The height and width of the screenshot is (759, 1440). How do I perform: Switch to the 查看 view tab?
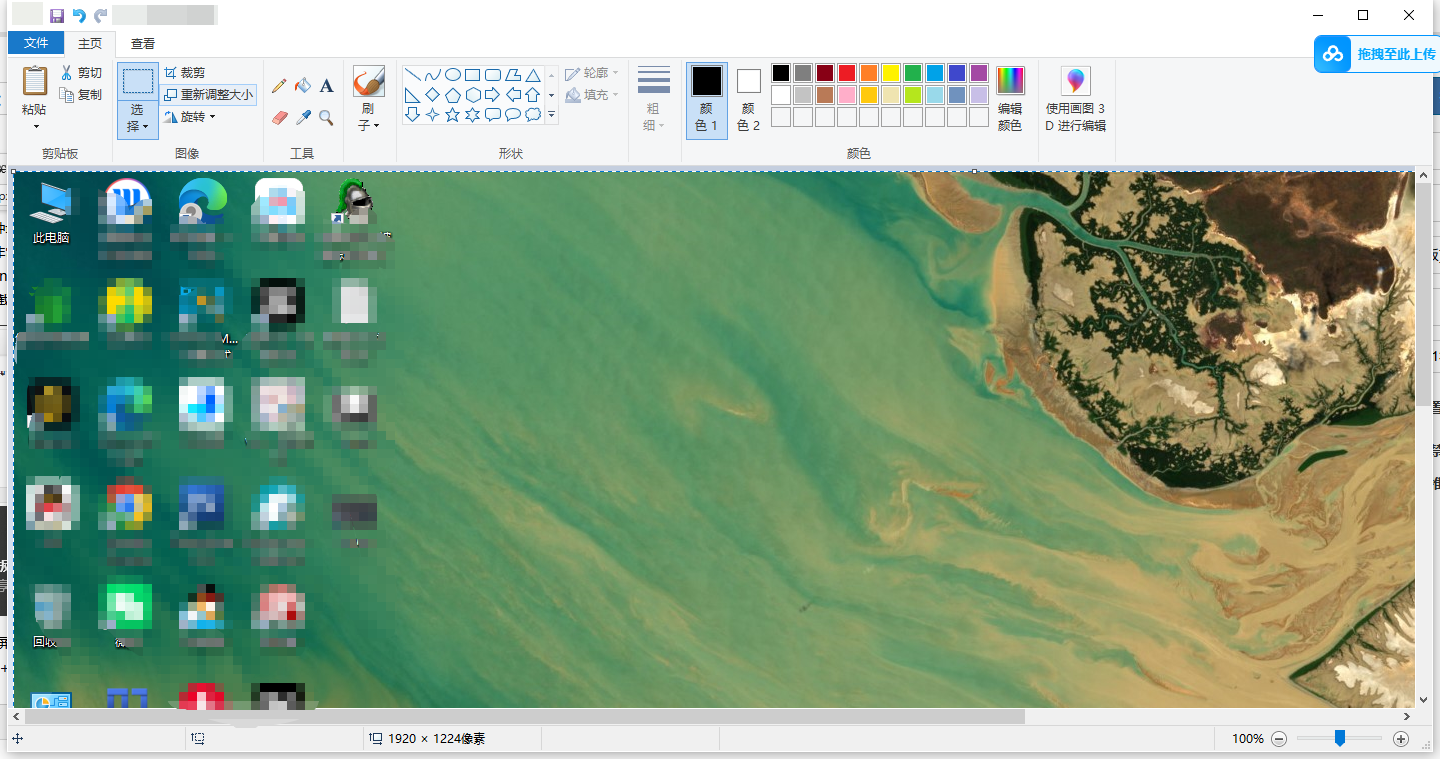[143, 43]
